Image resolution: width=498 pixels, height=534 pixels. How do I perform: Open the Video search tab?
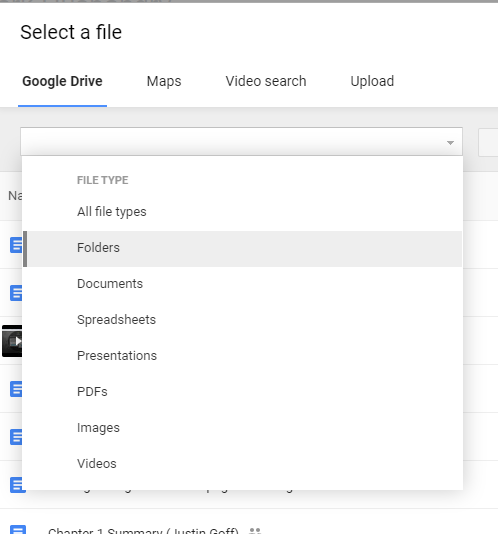tap(266, 81)
